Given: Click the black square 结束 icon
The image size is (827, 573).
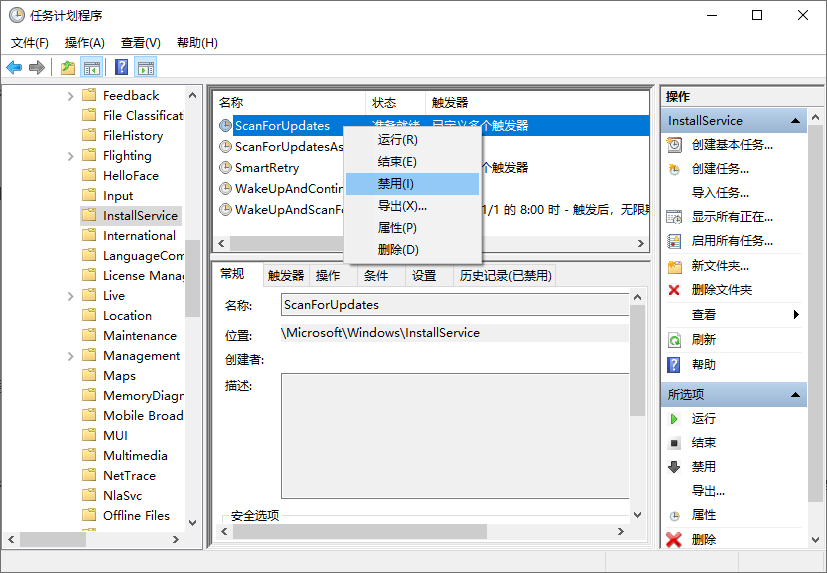Looking at the screenshot, I should (x=674, y=443).
